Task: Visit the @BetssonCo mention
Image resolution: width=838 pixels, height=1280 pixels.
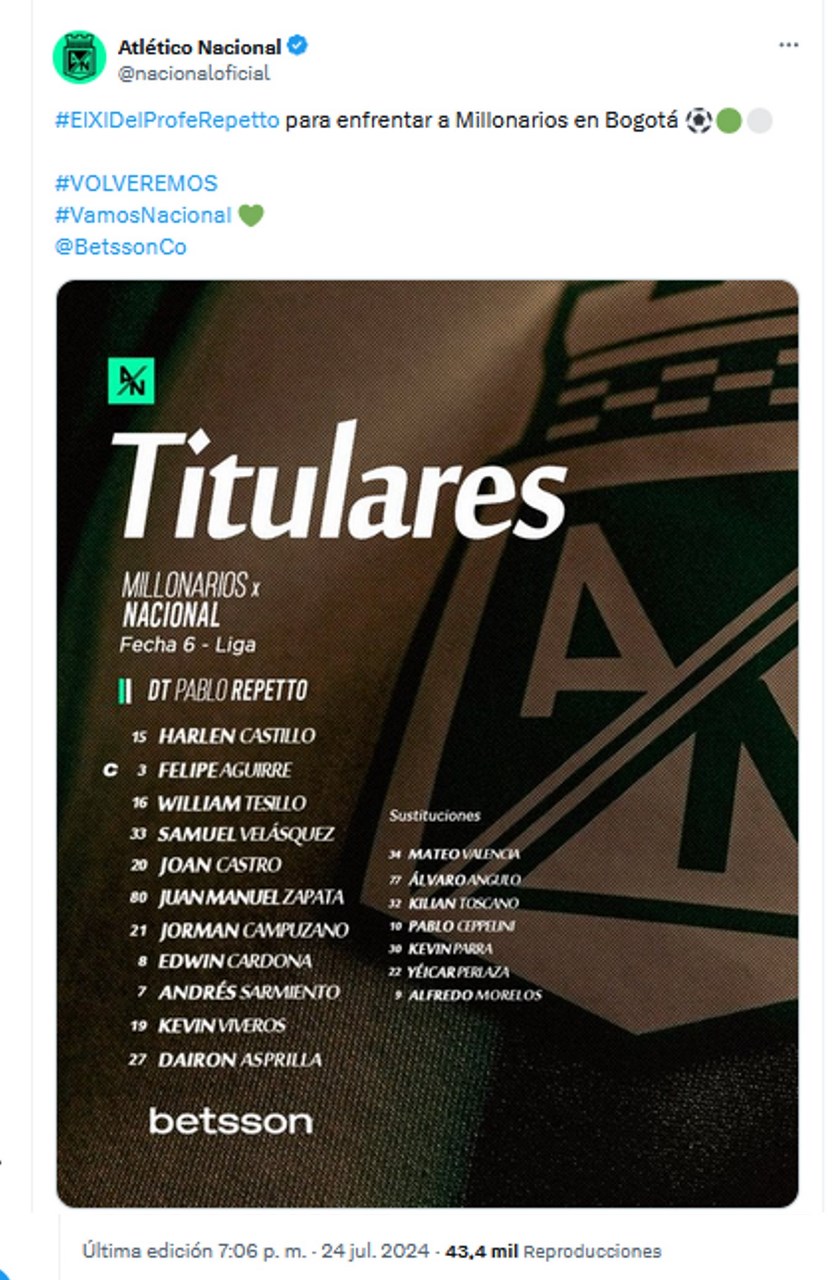Action: 120,247
